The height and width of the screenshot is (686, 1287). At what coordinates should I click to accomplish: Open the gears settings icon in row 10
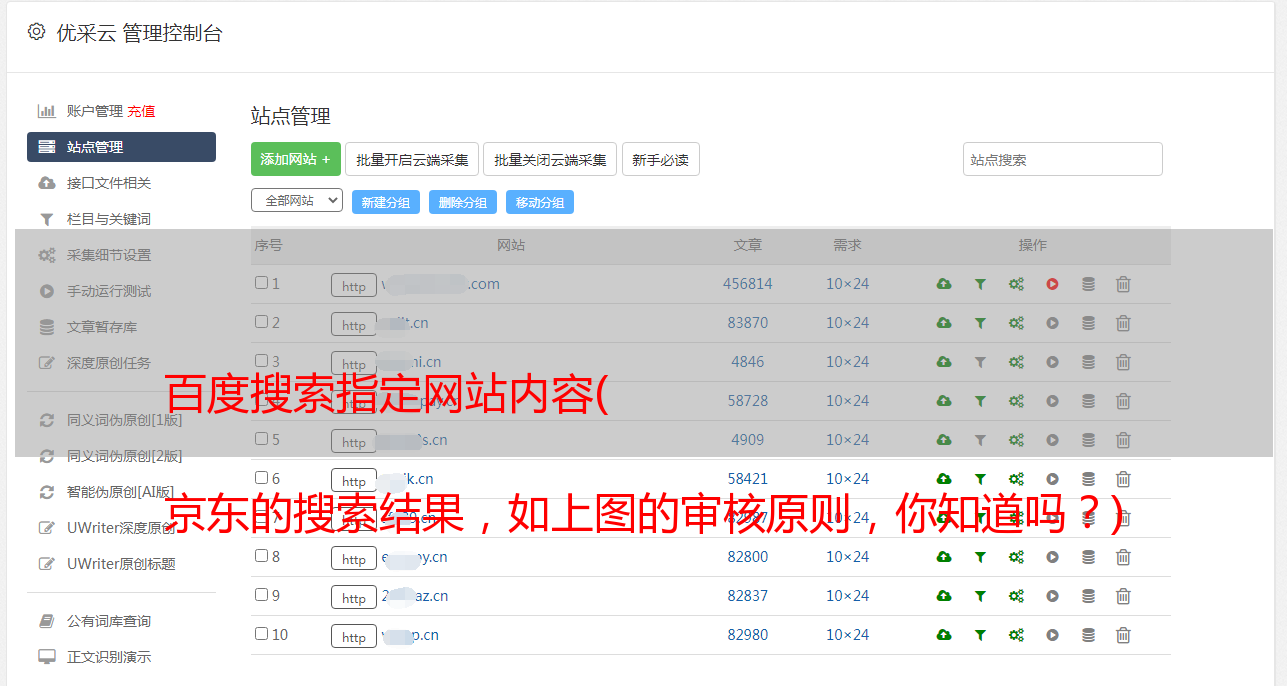coord(1016,635)
